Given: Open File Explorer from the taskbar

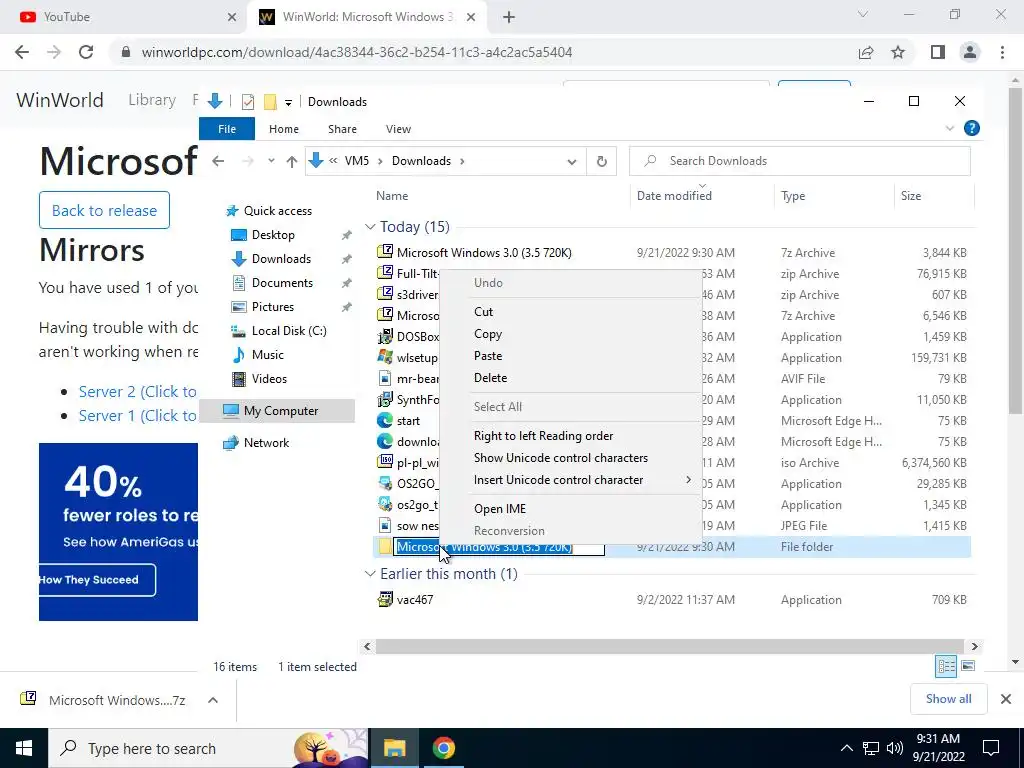Looking at the screenshot, I should [x=394, y=748].
